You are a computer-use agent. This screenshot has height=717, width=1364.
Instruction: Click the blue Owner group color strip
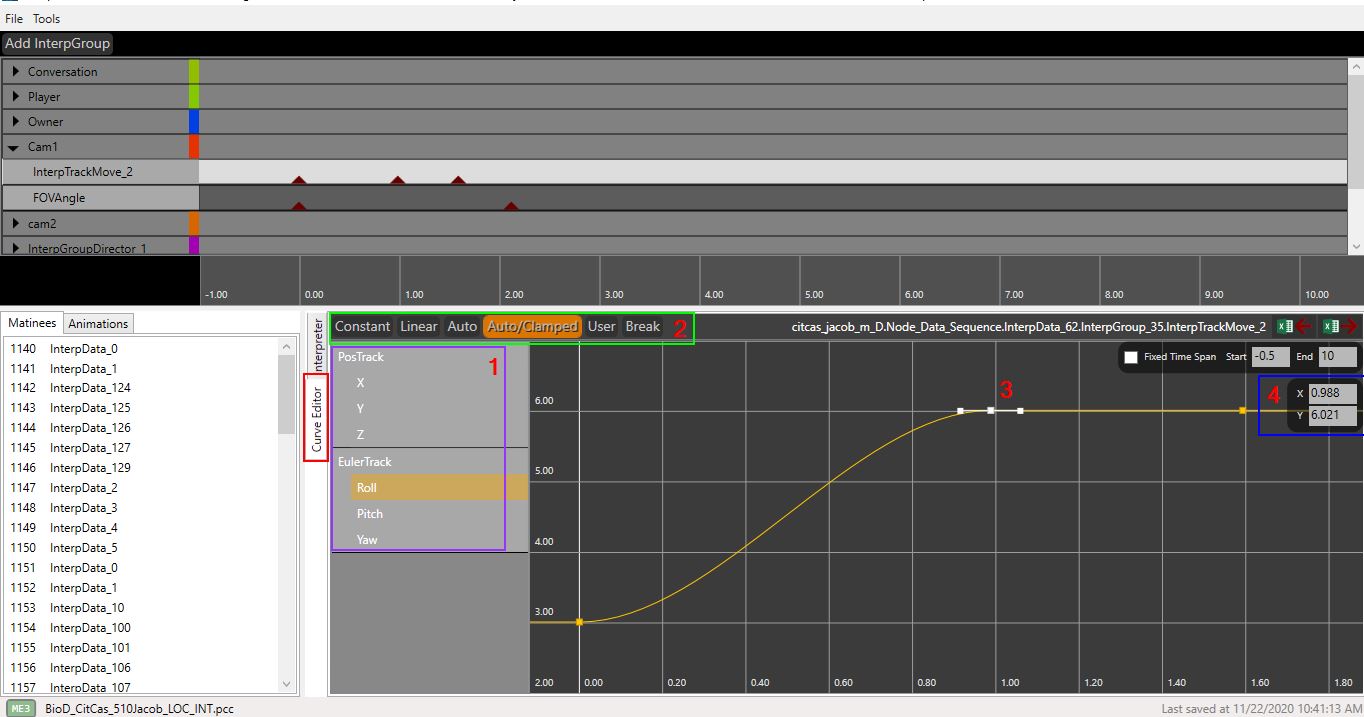click(194, 122)
